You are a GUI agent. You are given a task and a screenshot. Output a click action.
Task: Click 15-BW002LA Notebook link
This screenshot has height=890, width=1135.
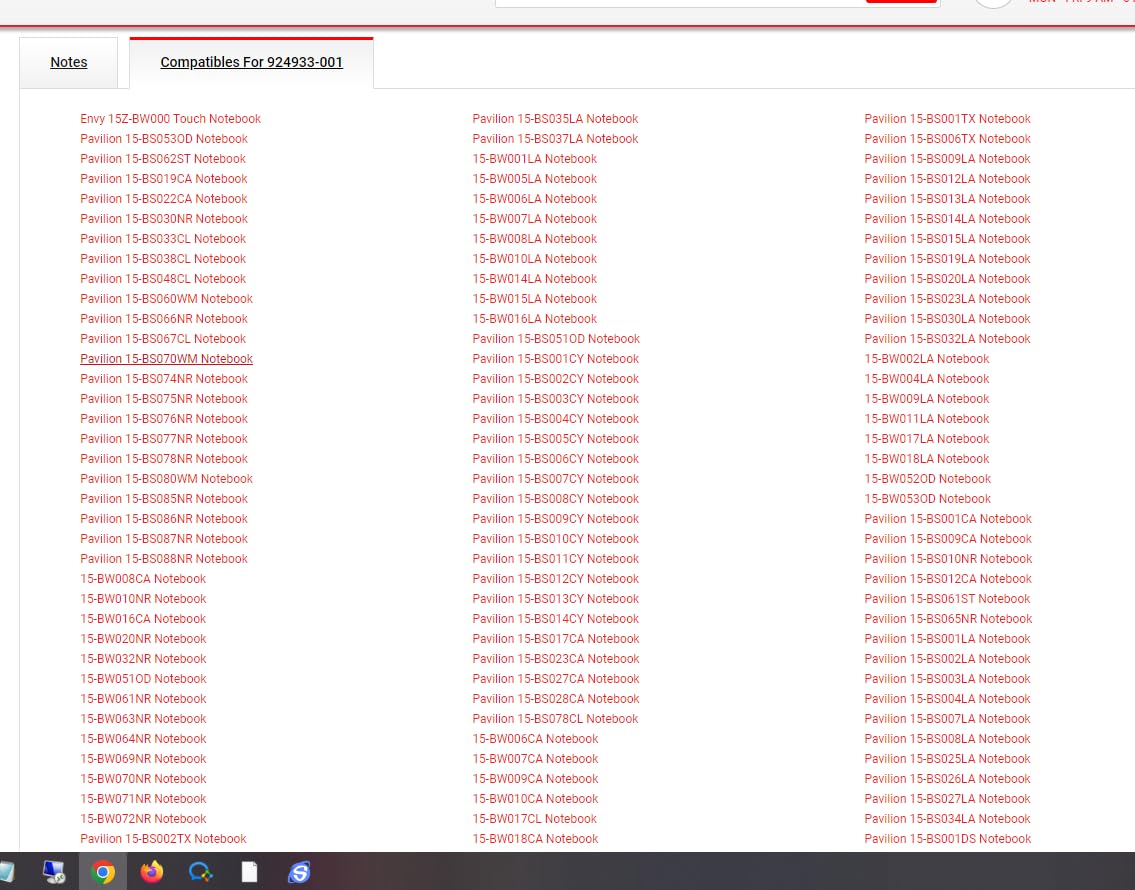(927, 359)
